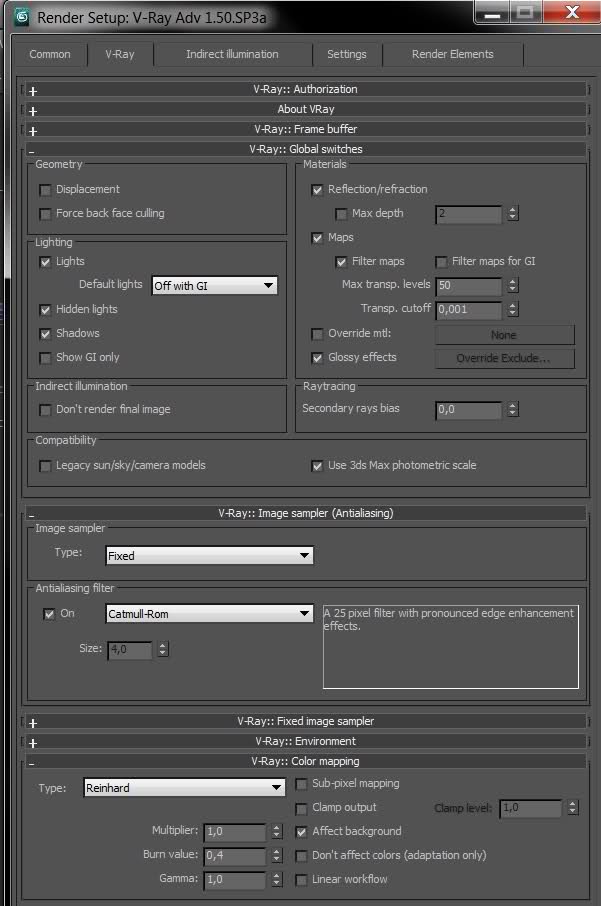The height and width of the screenshot is (906, 601).
Task: Enable Clamp output
Action: click(301, 808)
